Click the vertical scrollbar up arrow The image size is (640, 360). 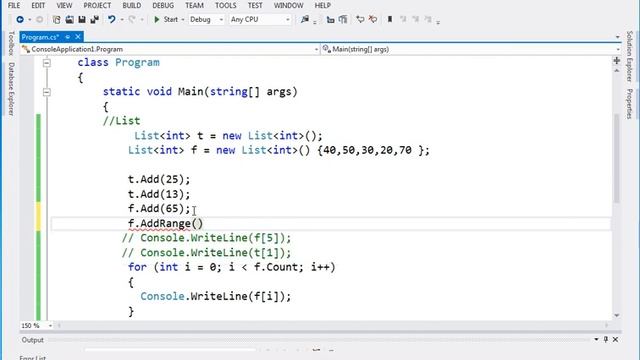tap(616, 71)
